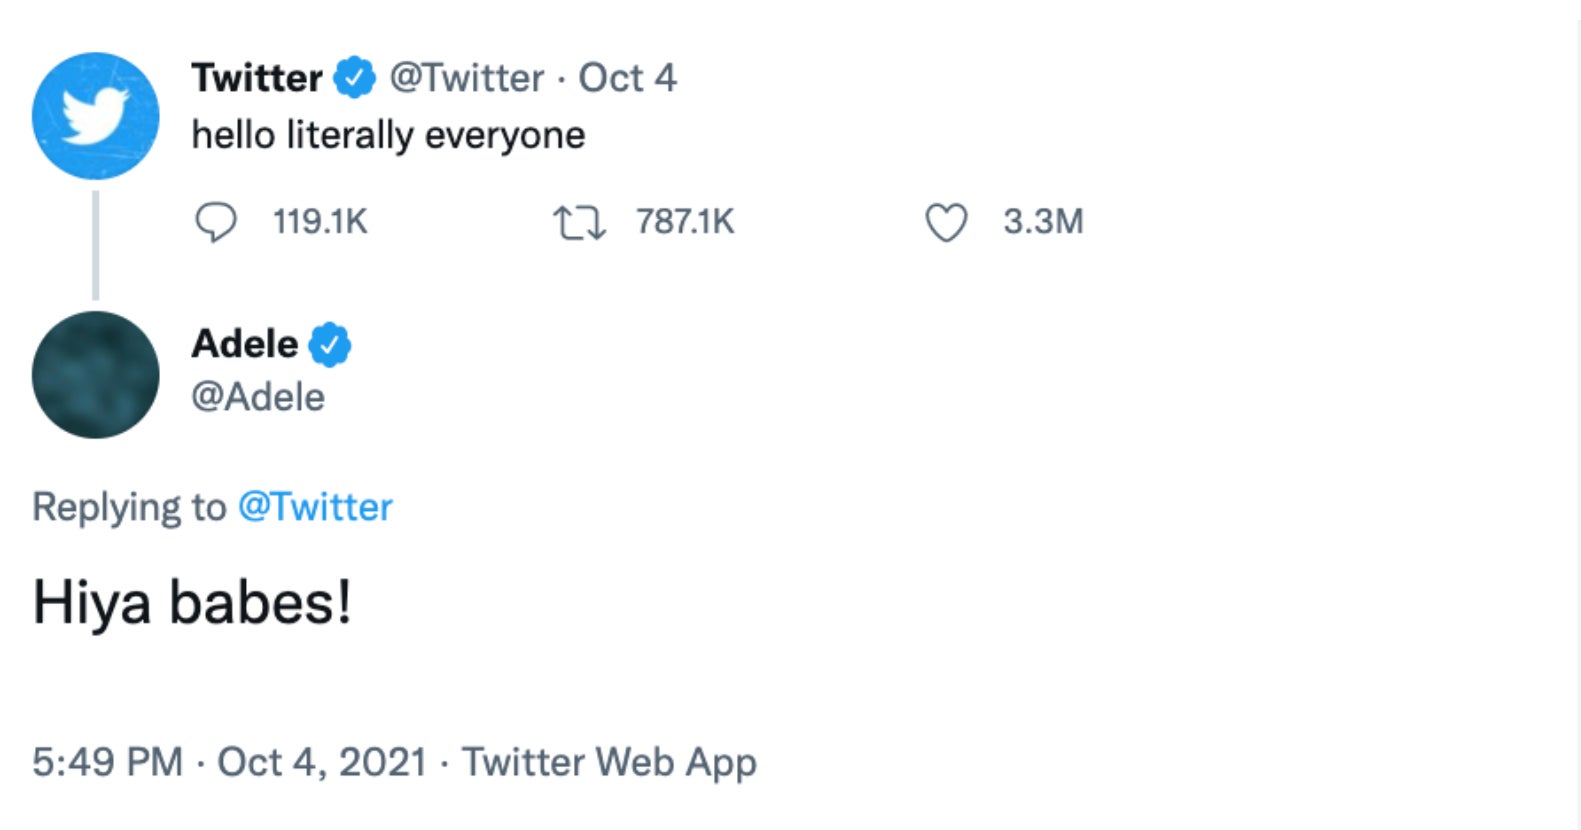Click the verified badge next to Twitter
This screenshot has width=1581, height=830.
(354, 78)
